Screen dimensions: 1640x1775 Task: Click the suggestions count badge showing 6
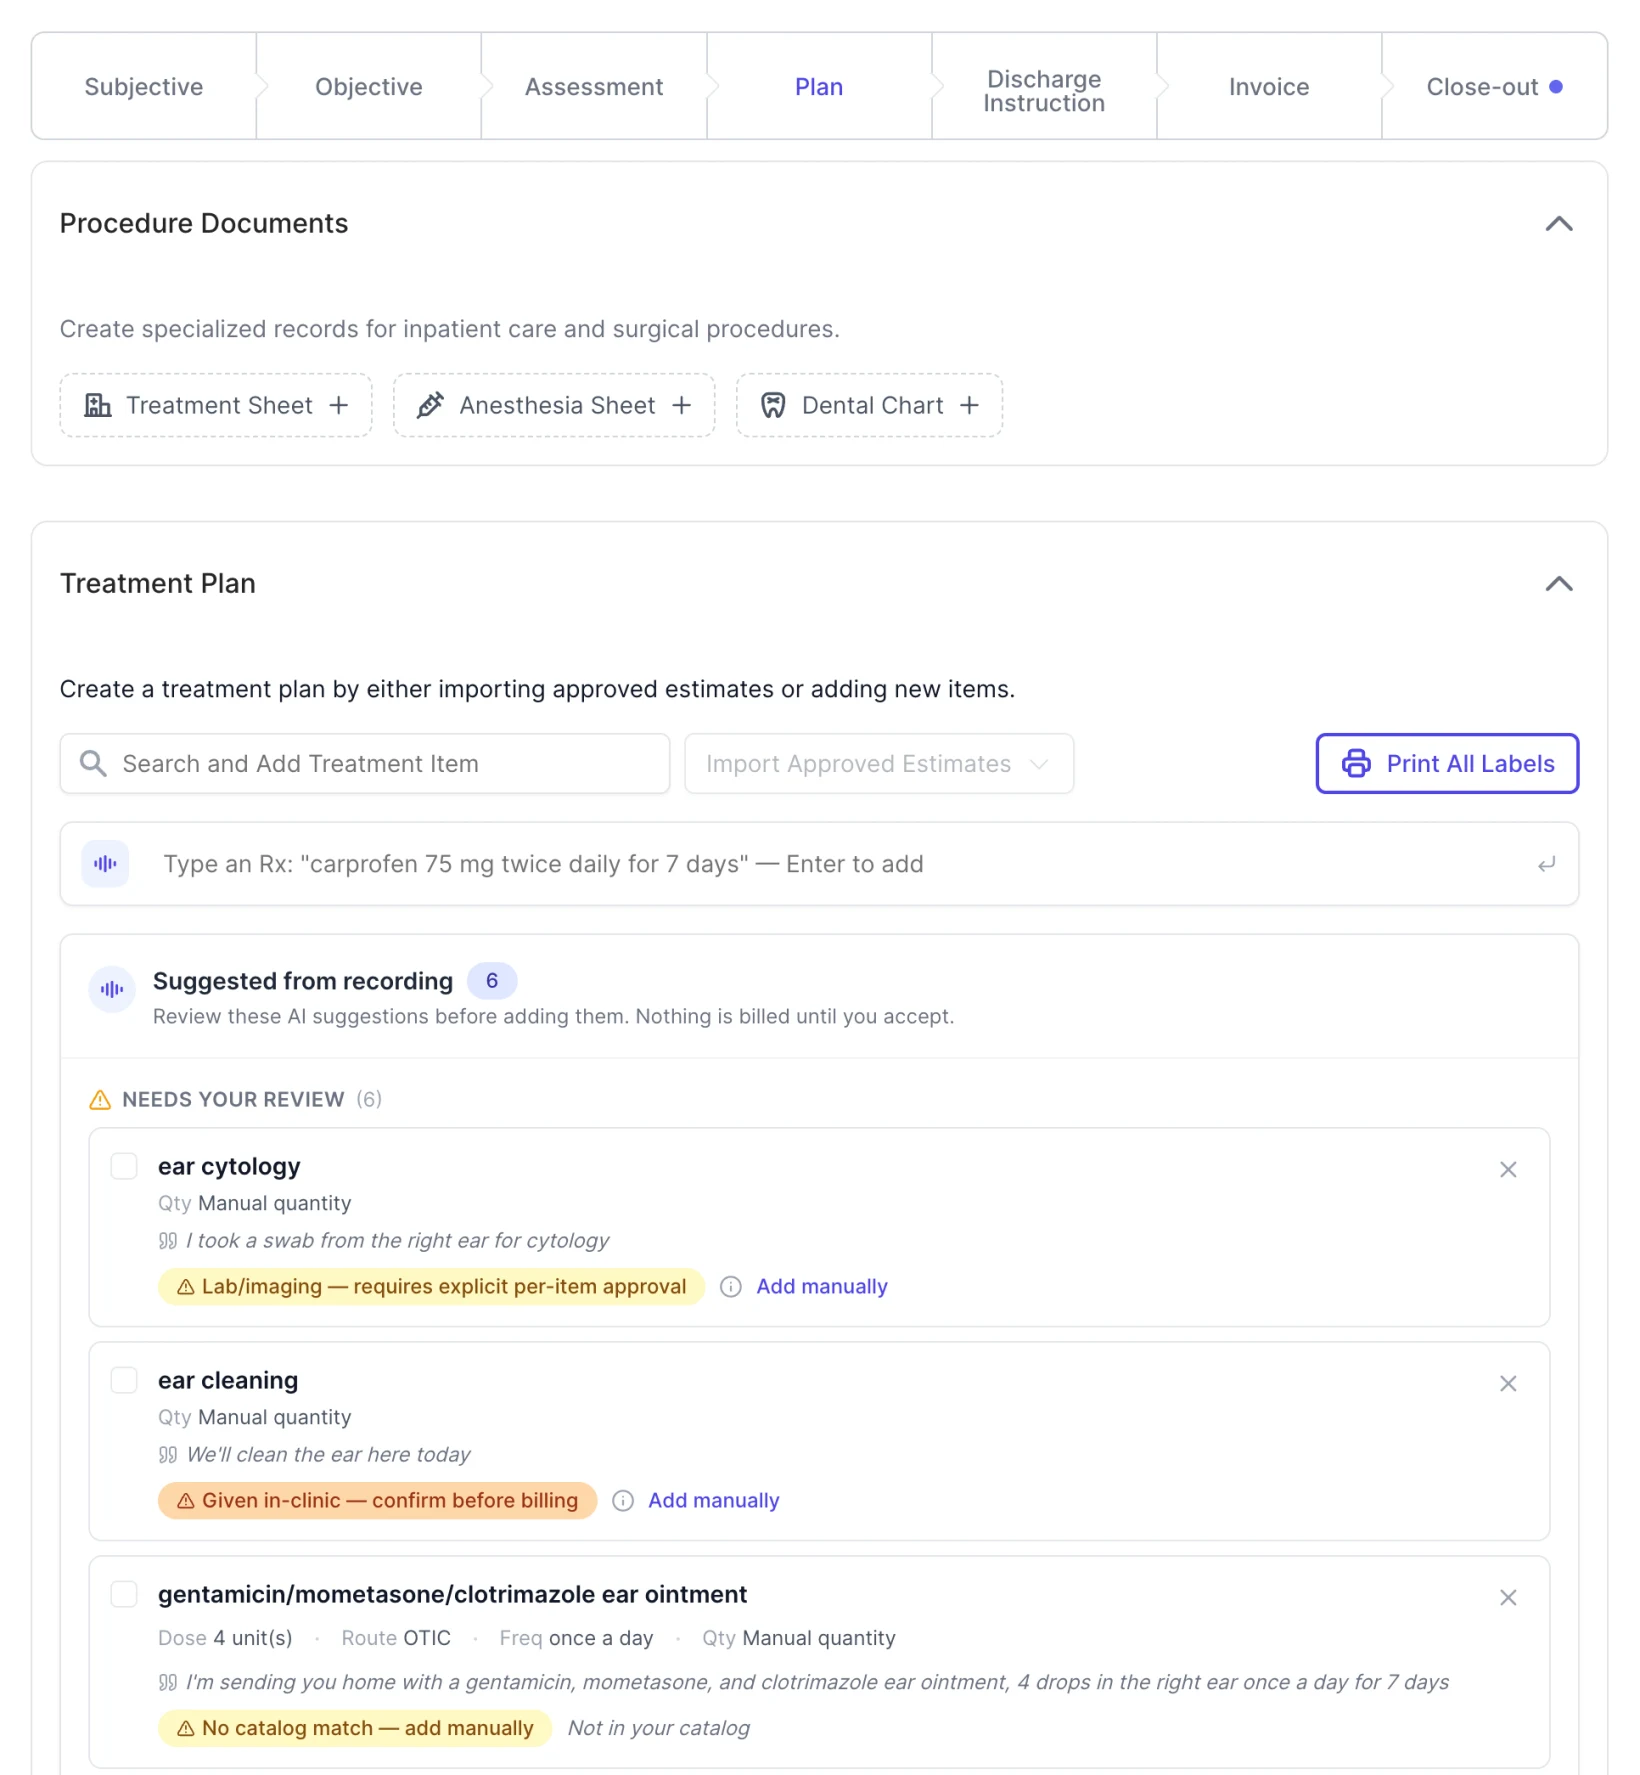492,981
